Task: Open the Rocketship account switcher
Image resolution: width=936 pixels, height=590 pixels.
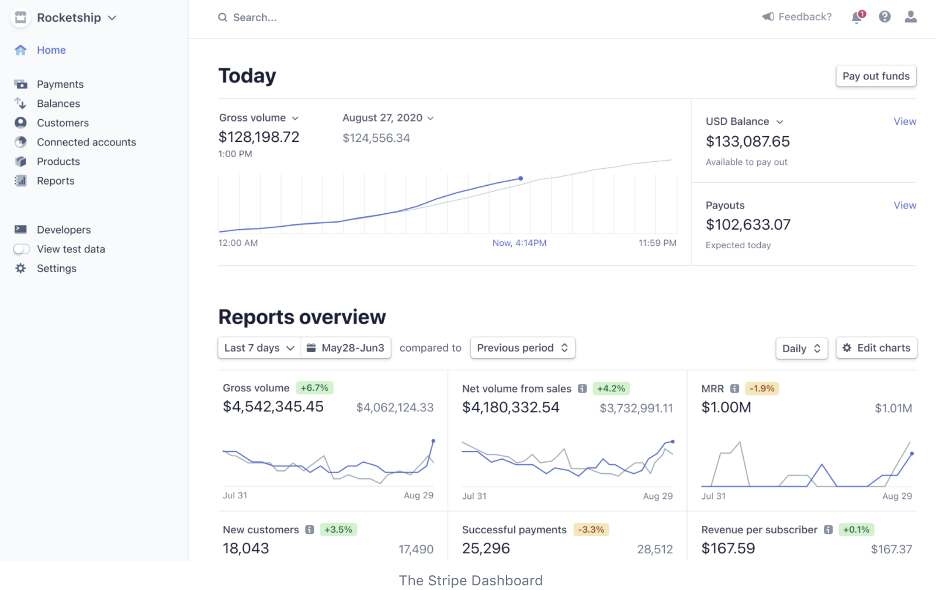Action: click(x=63, y=17)
